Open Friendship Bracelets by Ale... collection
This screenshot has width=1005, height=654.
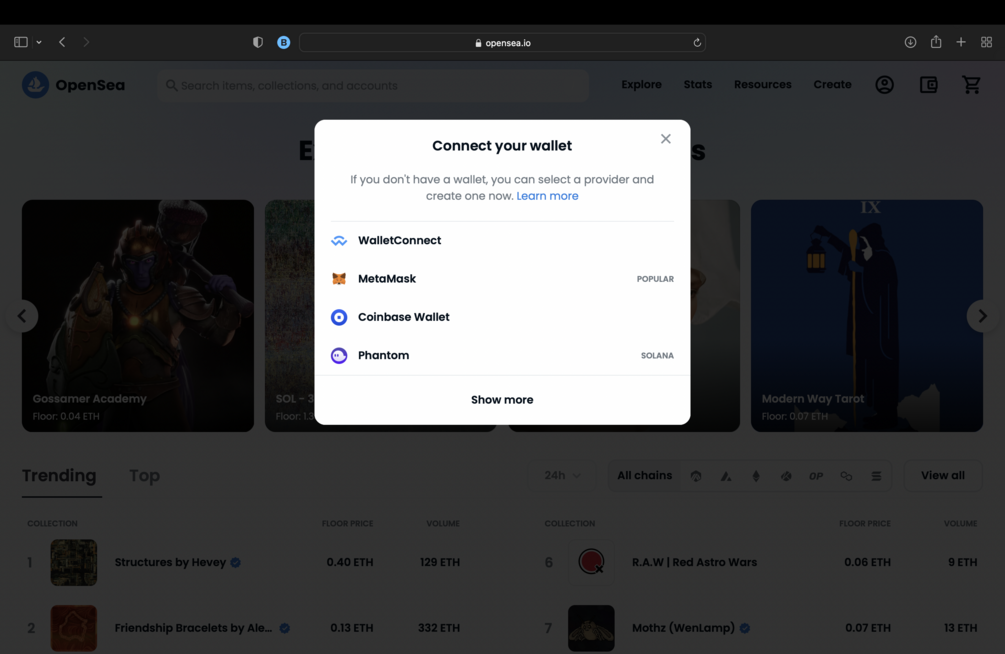pos(194,628)
